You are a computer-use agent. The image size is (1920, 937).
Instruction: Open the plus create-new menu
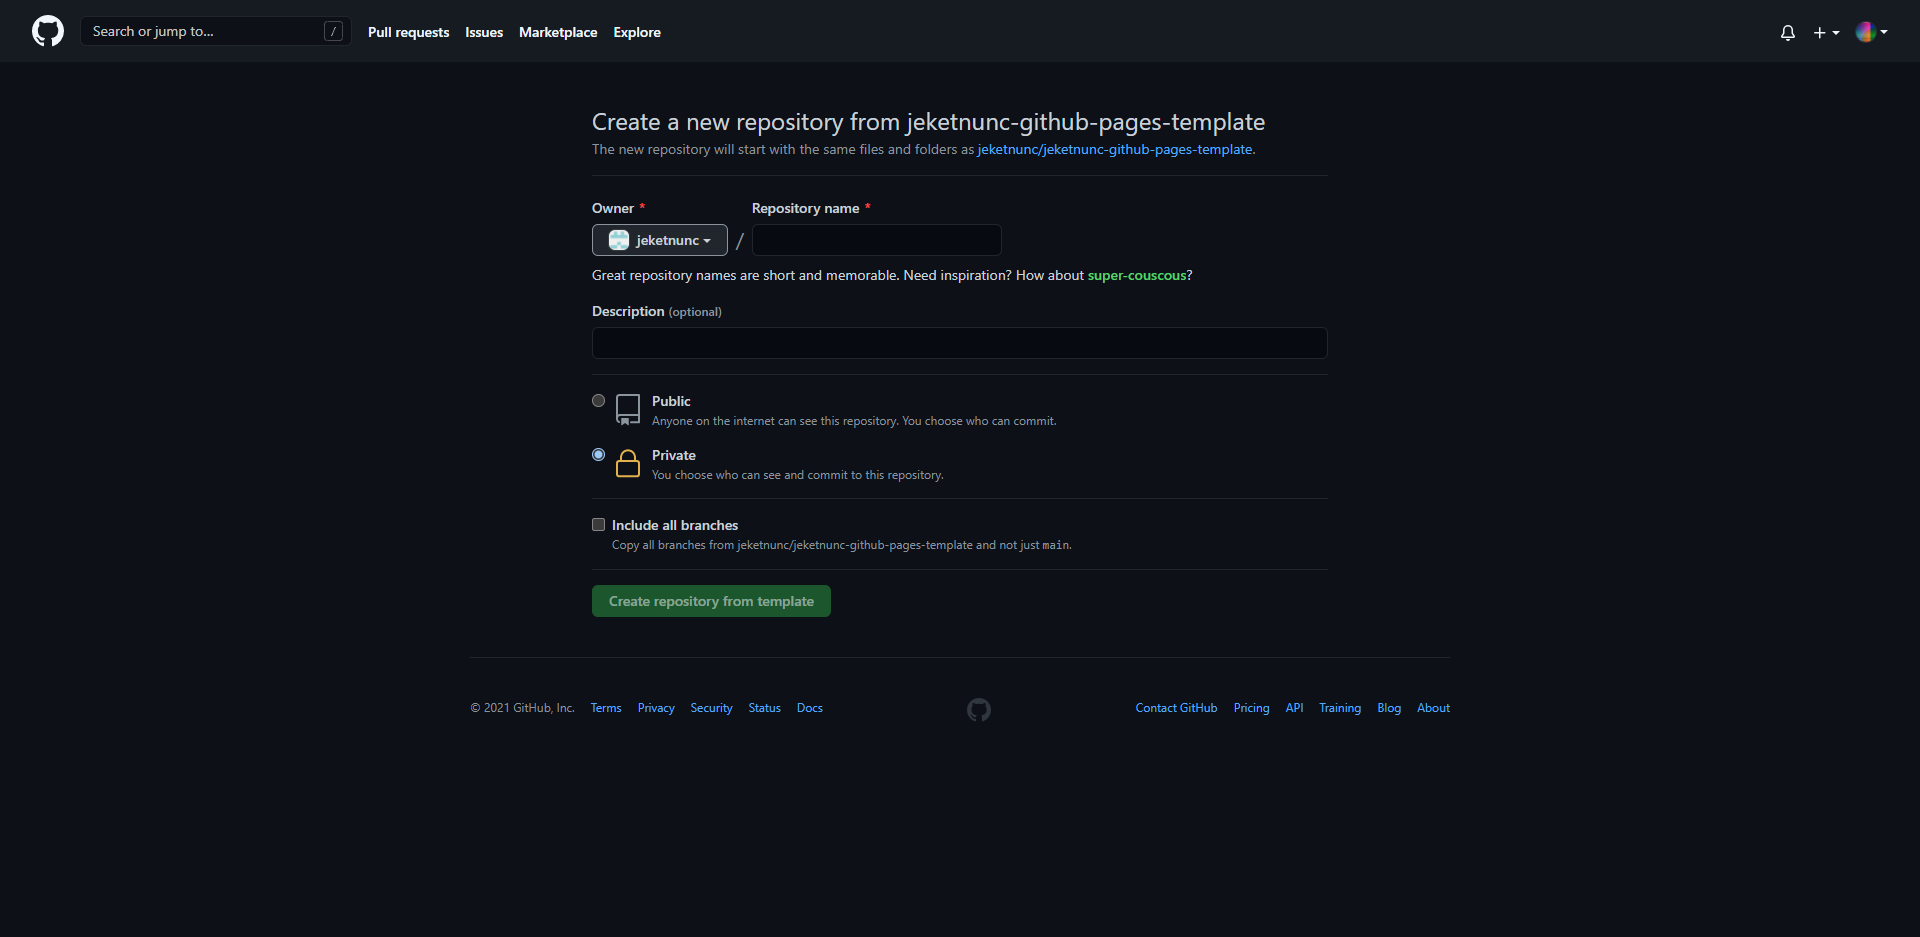click(1826, 32)
